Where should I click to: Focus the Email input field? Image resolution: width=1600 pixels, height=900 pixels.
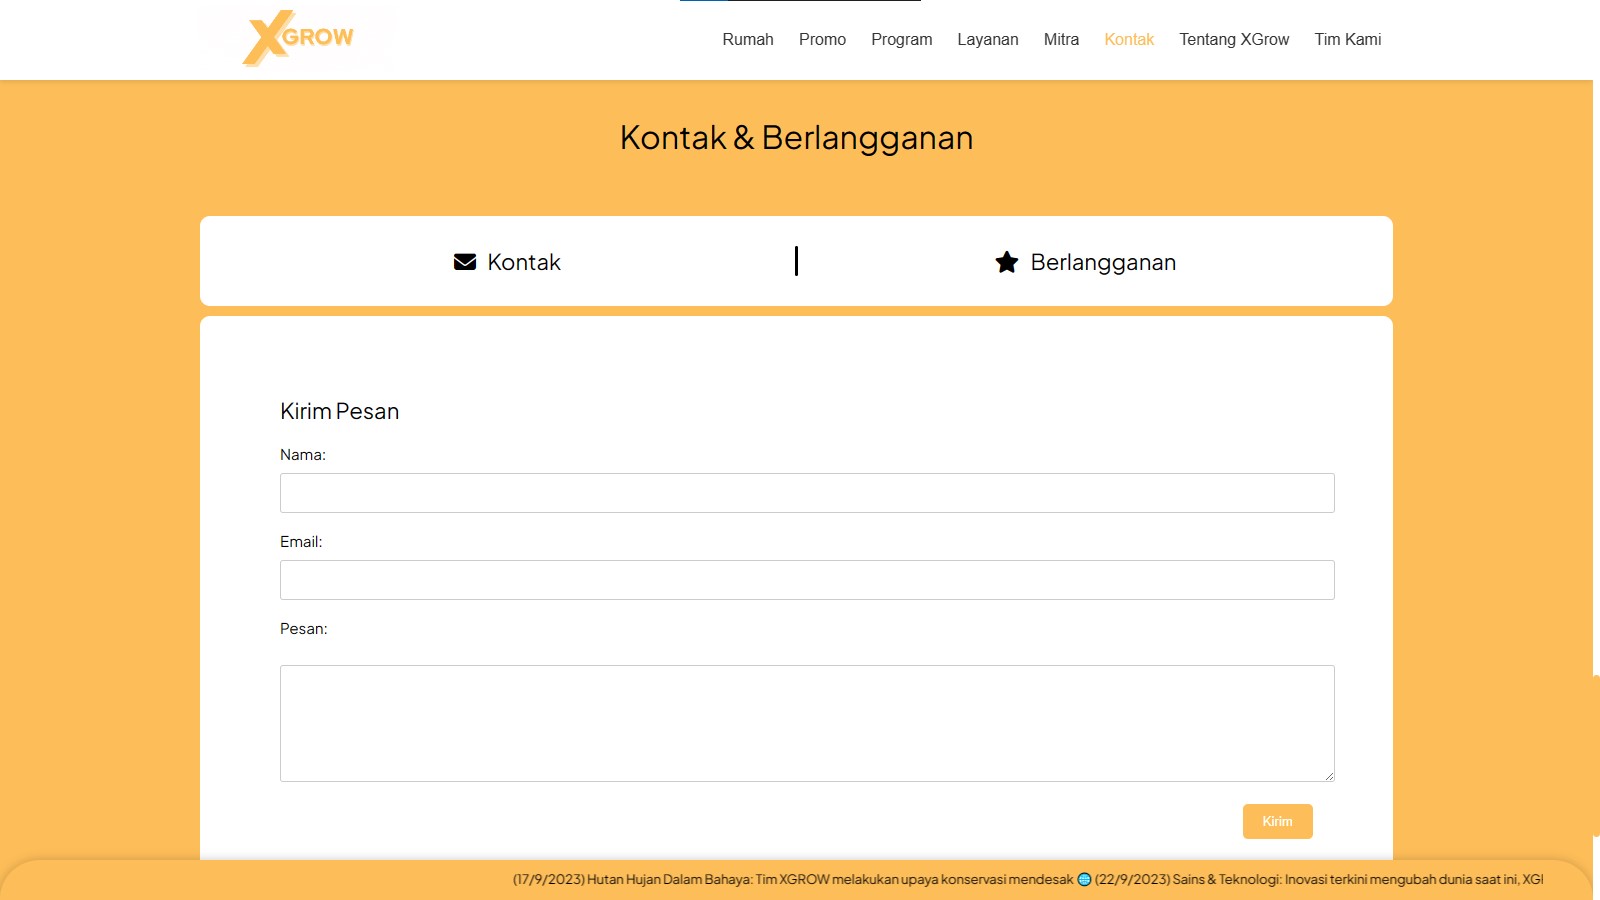[x=807, y=580]
